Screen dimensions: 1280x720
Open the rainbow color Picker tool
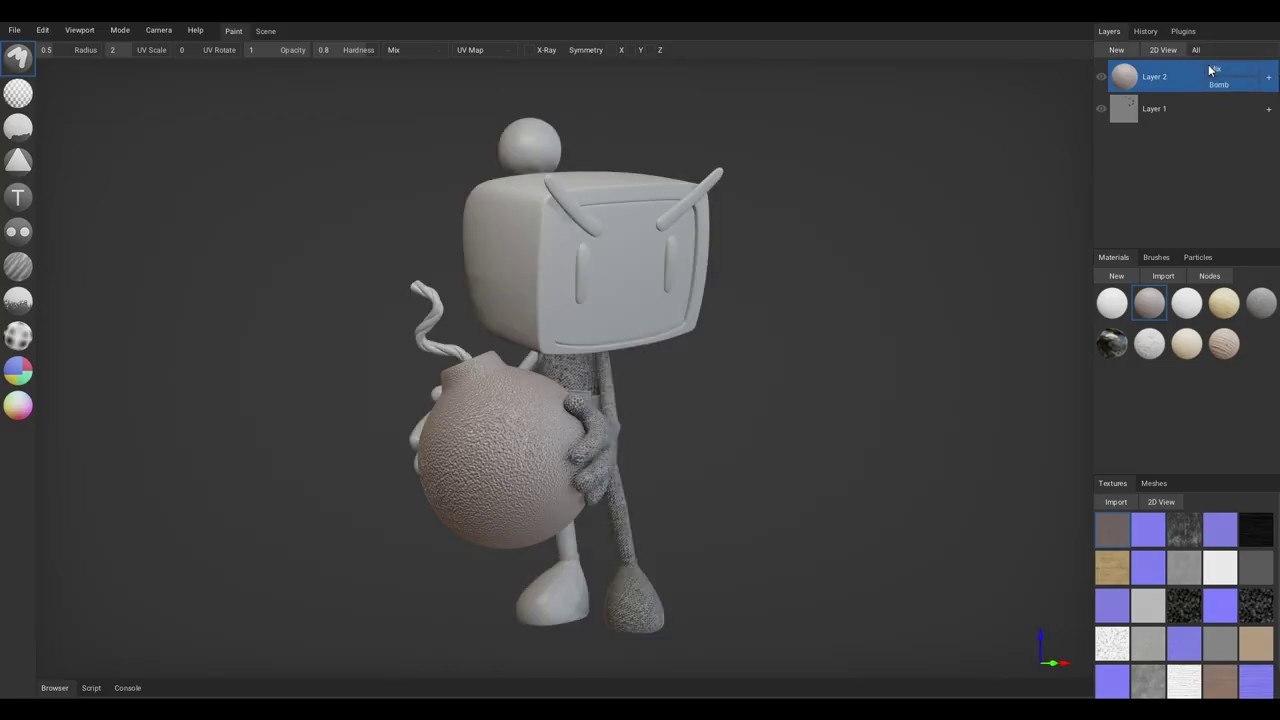click(18, 405)
